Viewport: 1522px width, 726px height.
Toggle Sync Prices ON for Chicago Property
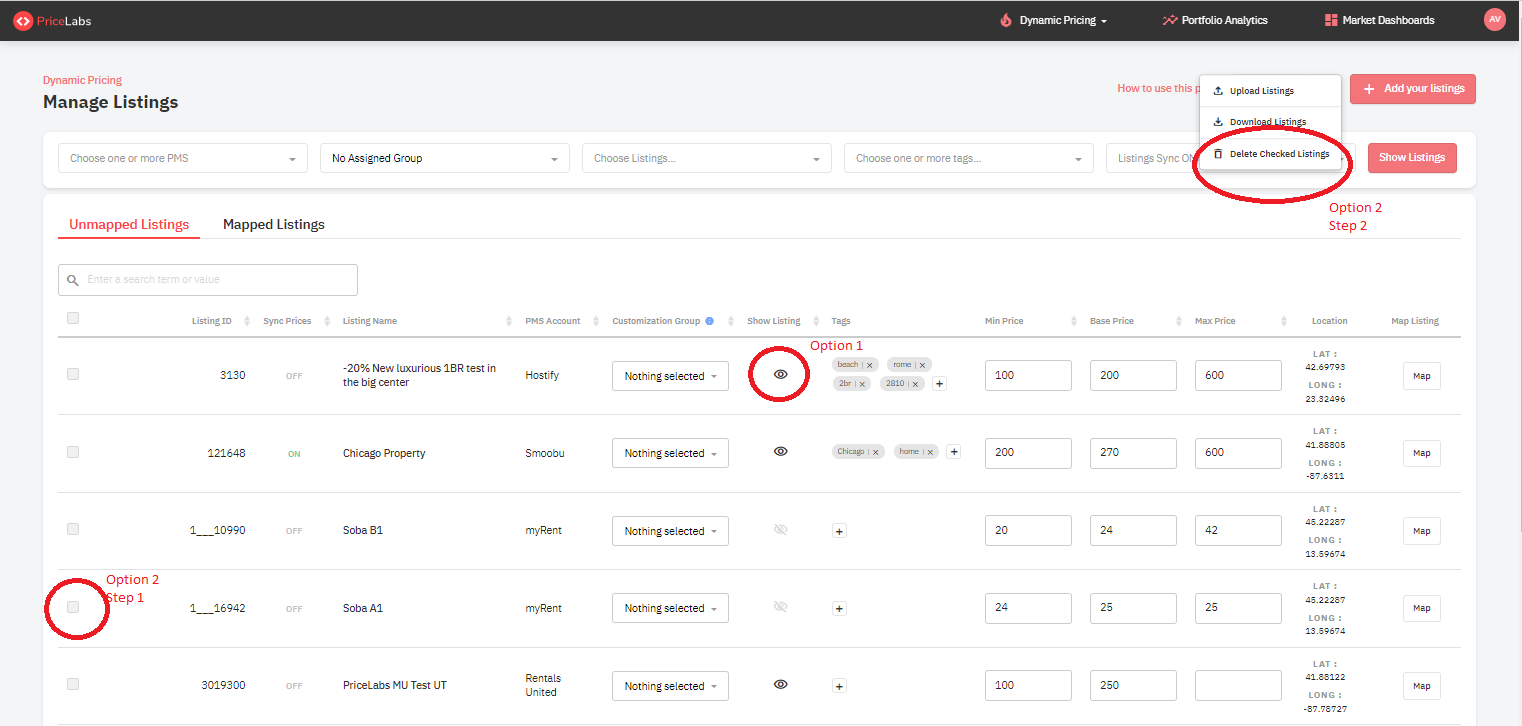coord(294,454)
